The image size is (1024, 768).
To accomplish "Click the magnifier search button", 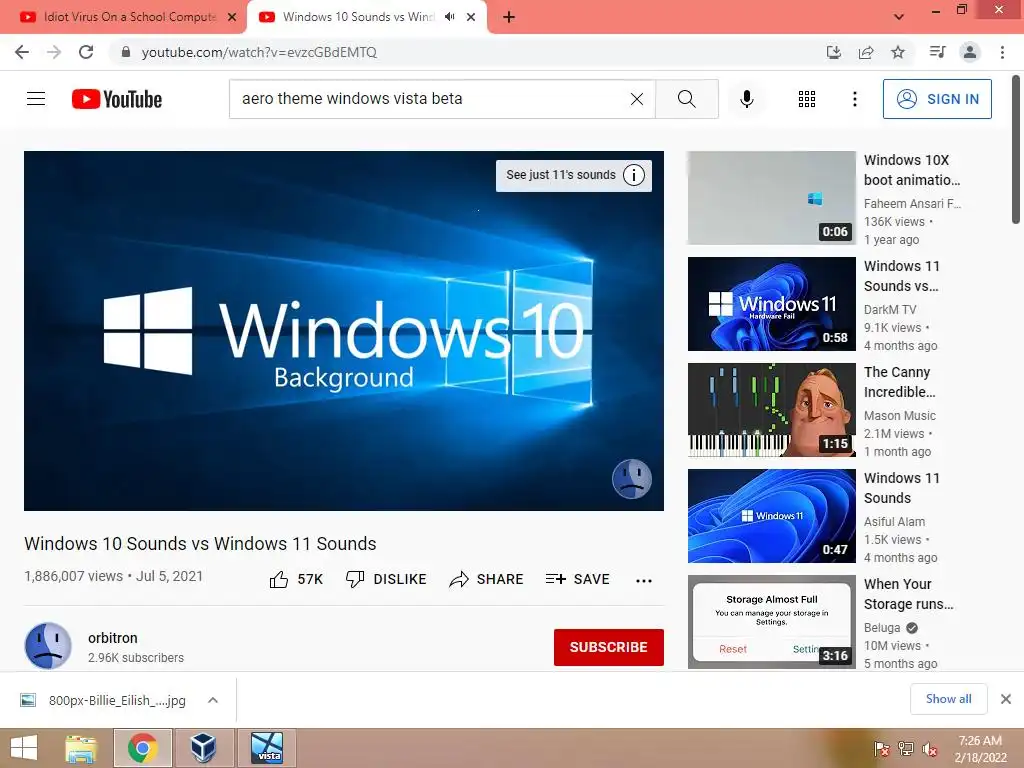I will pos(686,99).
